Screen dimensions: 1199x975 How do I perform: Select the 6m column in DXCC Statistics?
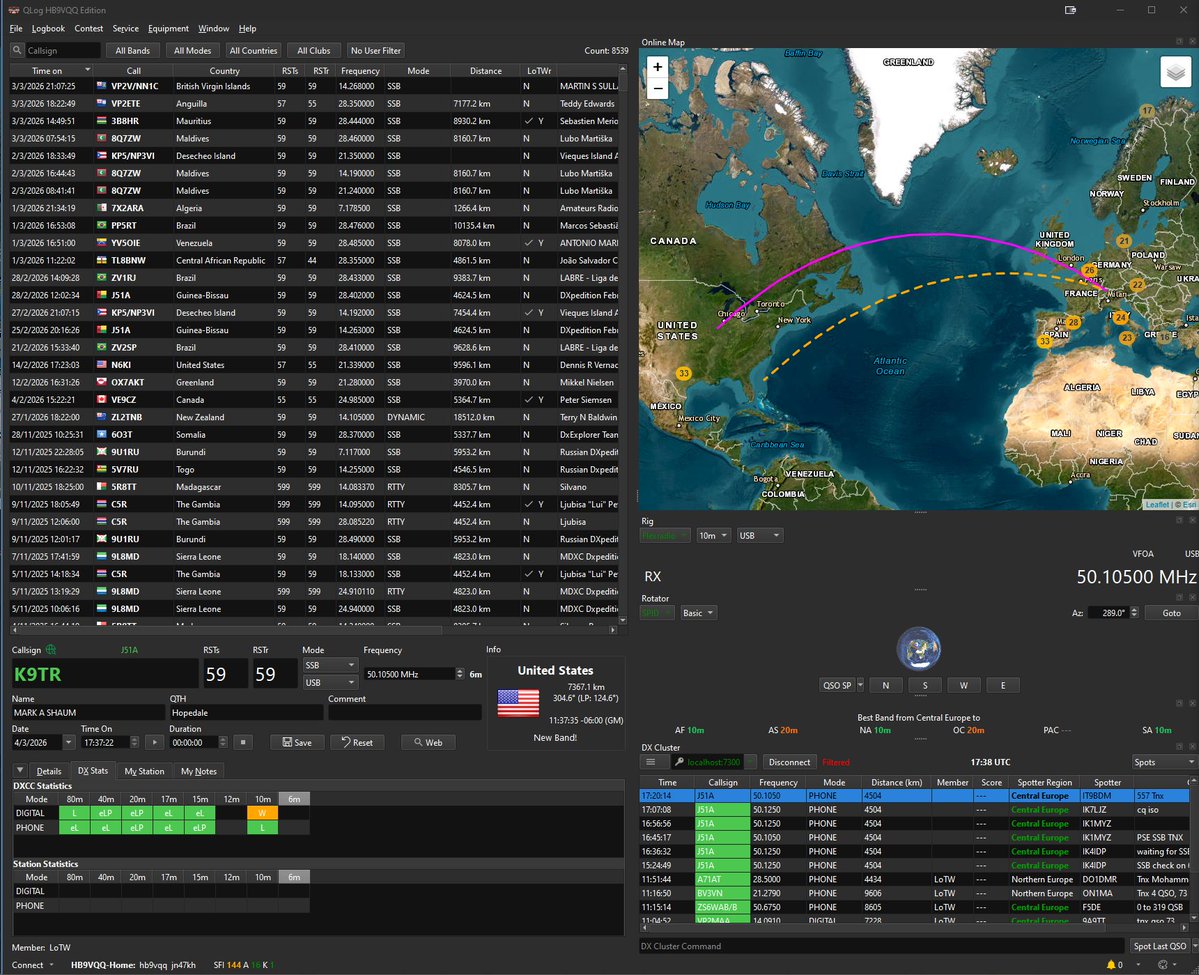point(294,799)
